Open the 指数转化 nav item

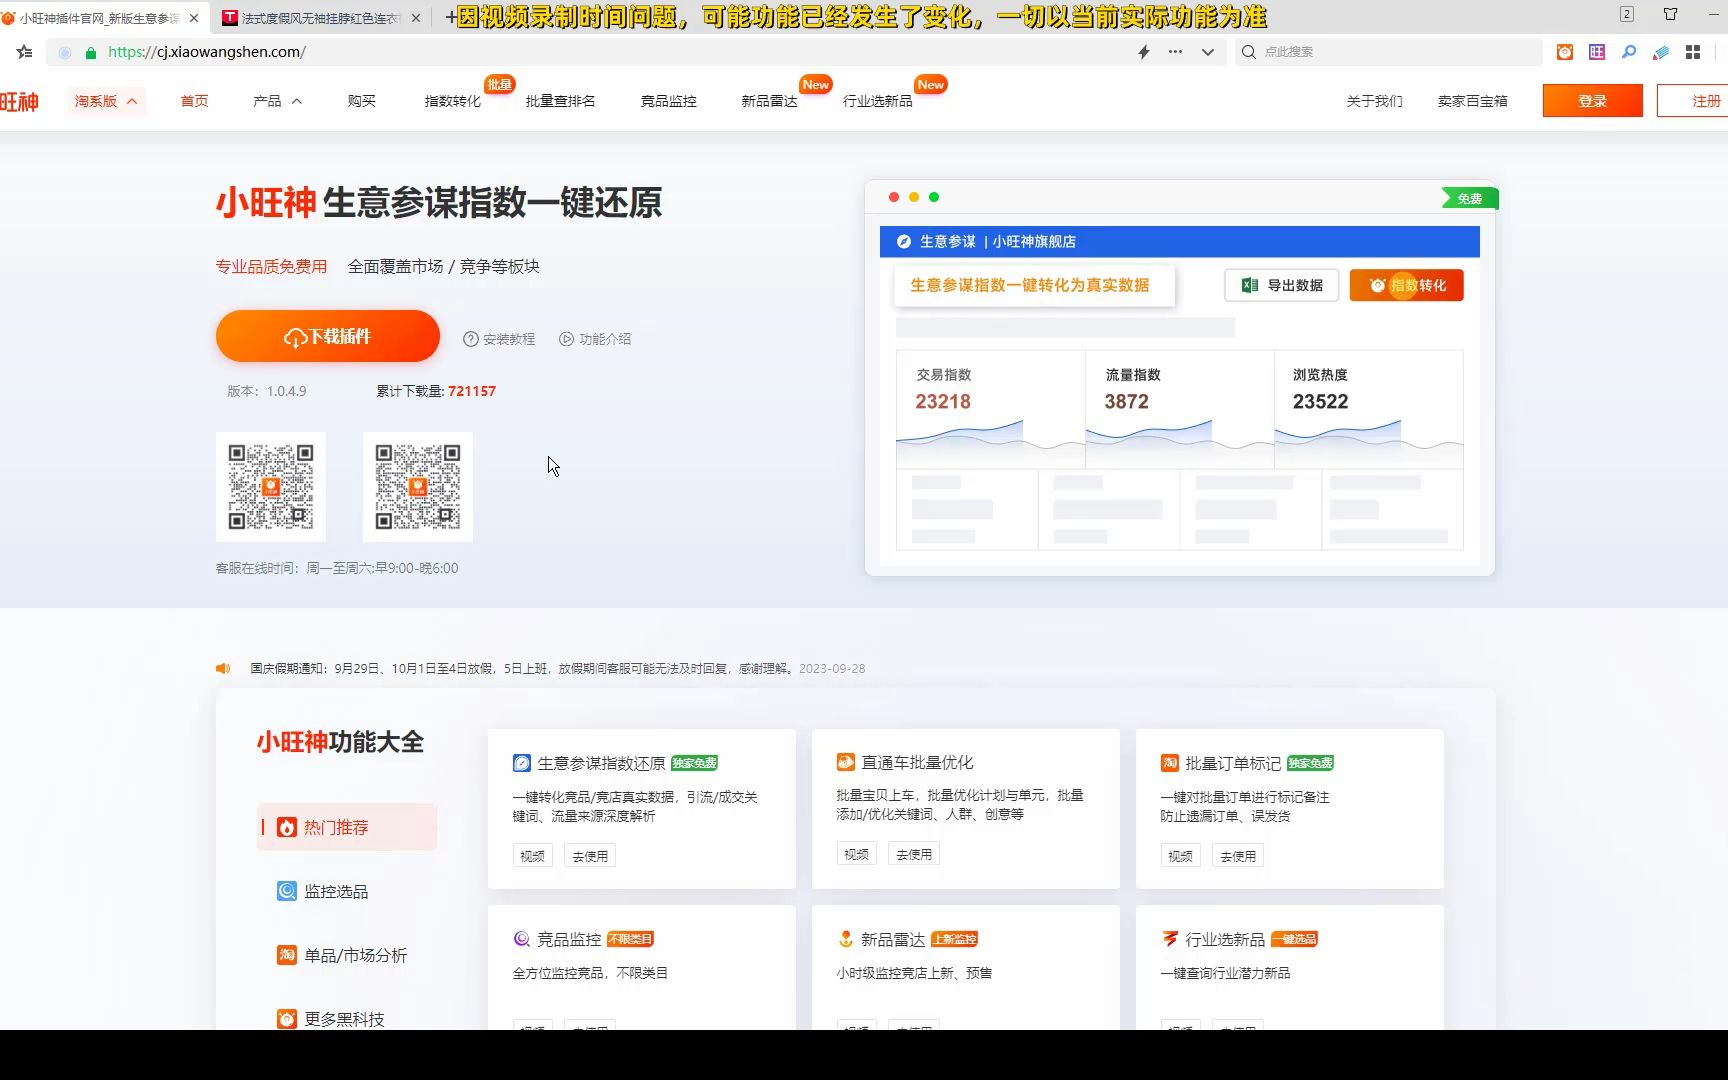point(453,101)
